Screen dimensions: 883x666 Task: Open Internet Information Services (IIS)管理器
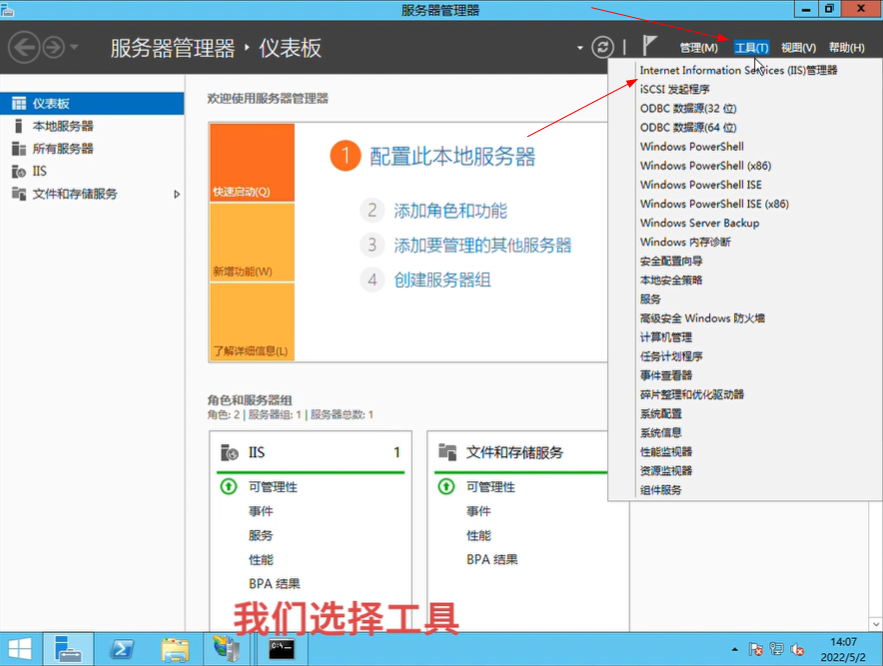[x=738, y=70]
